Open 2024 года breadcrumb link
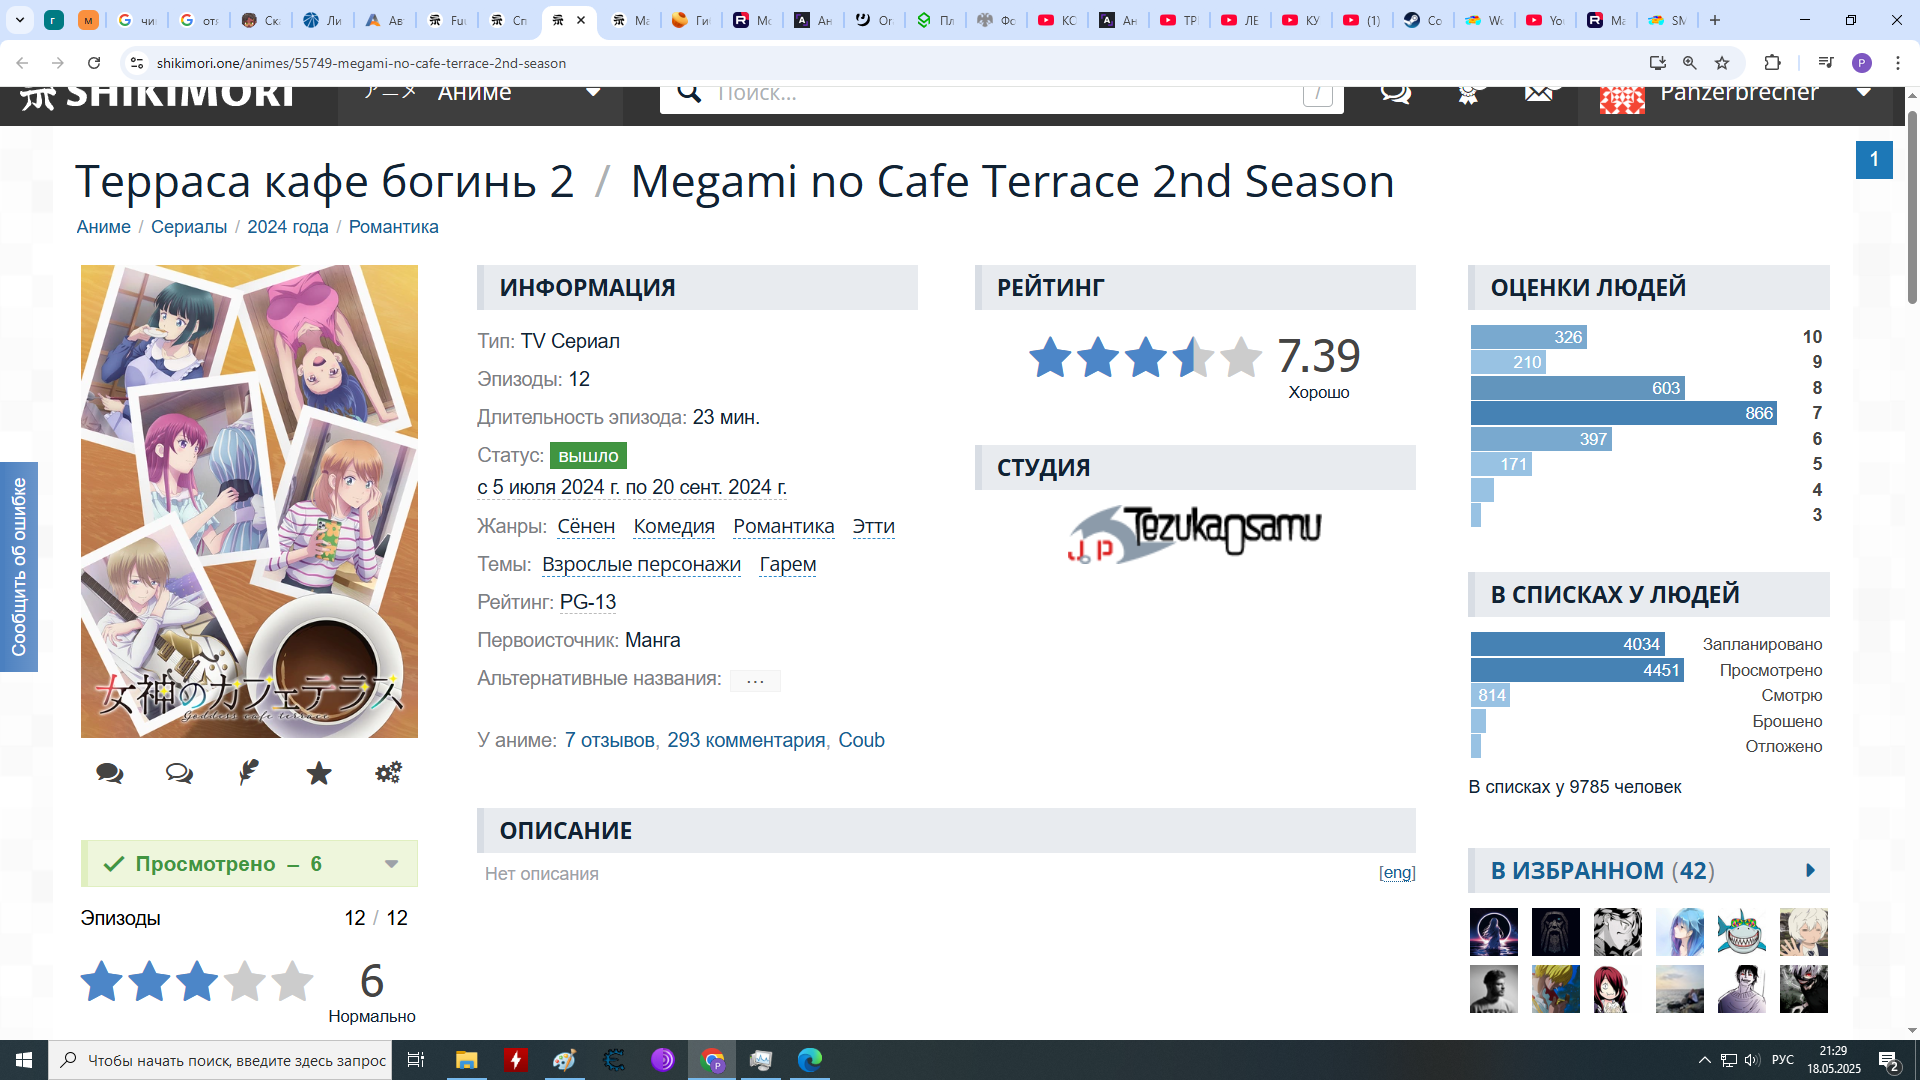 coord(288,227)
